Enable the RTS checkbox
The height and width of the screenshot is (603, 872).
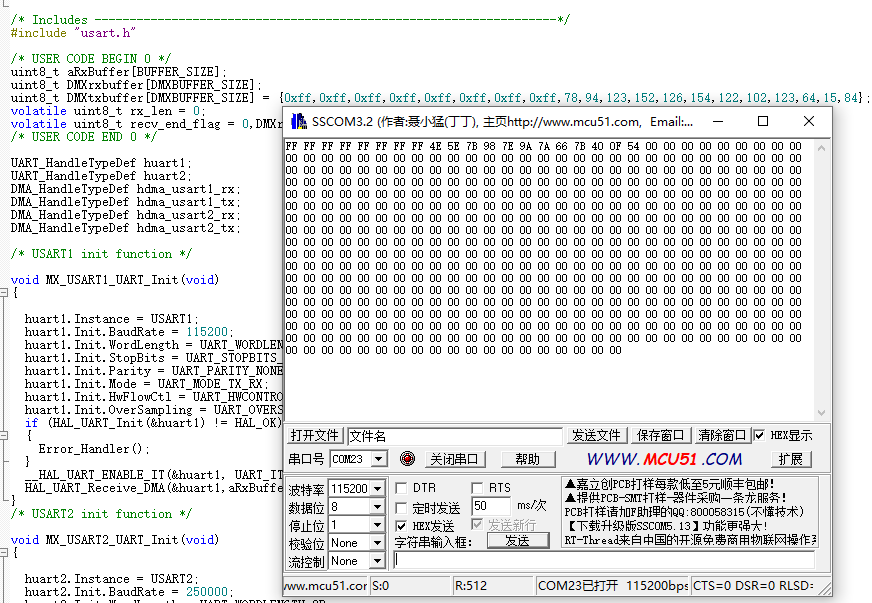point(477,488)
